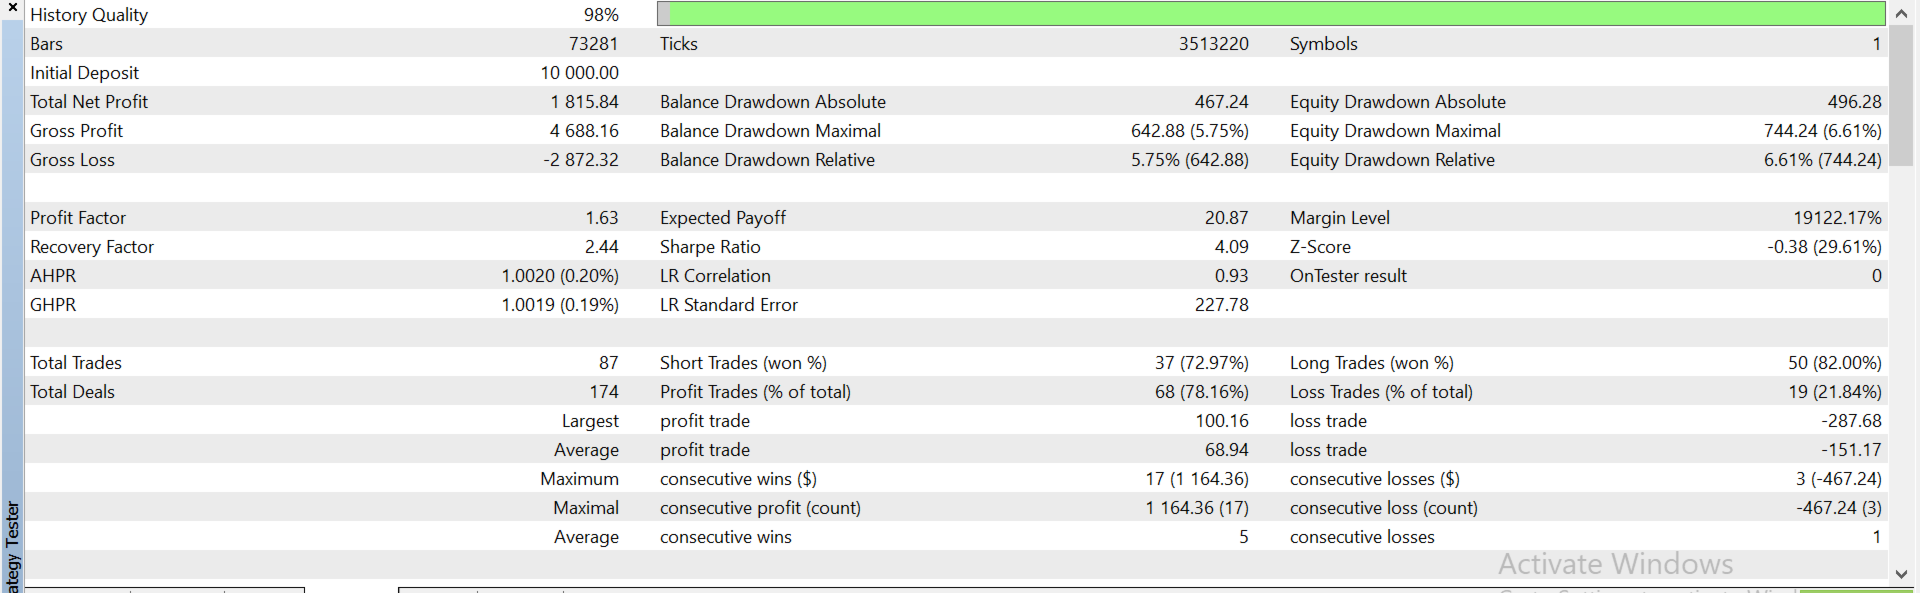Click the Equity Drawdown Relative label

[x=1392, y=160]
